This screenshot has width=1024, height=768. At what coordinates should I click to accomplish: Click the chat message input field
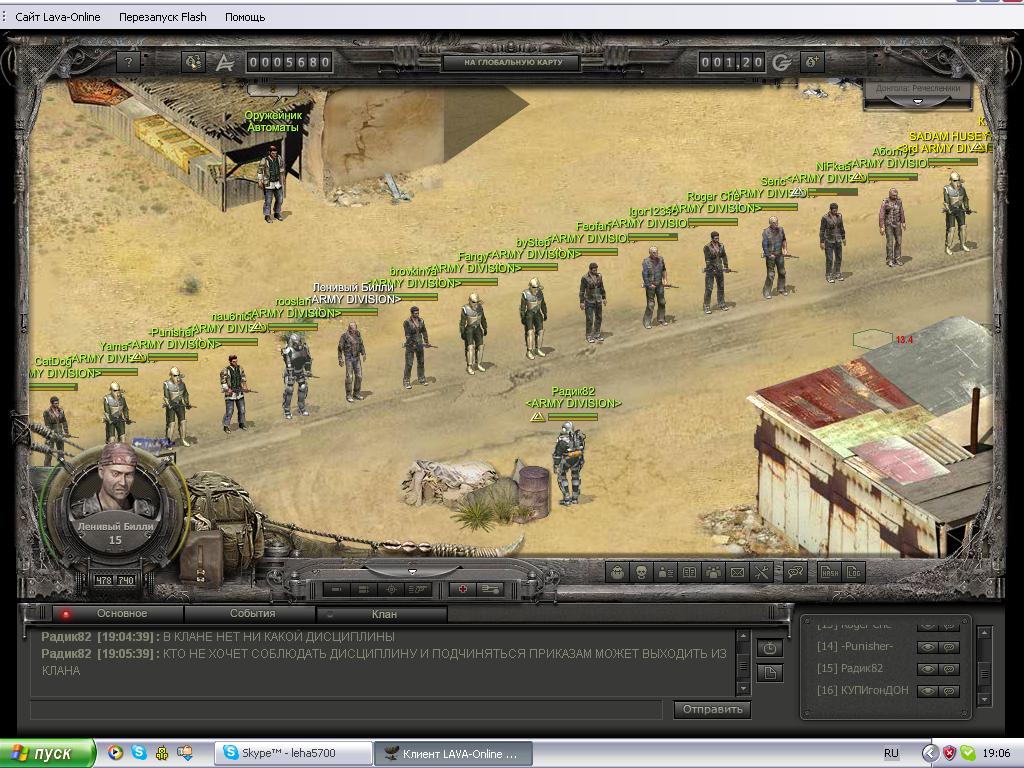[x=346, y=710]
